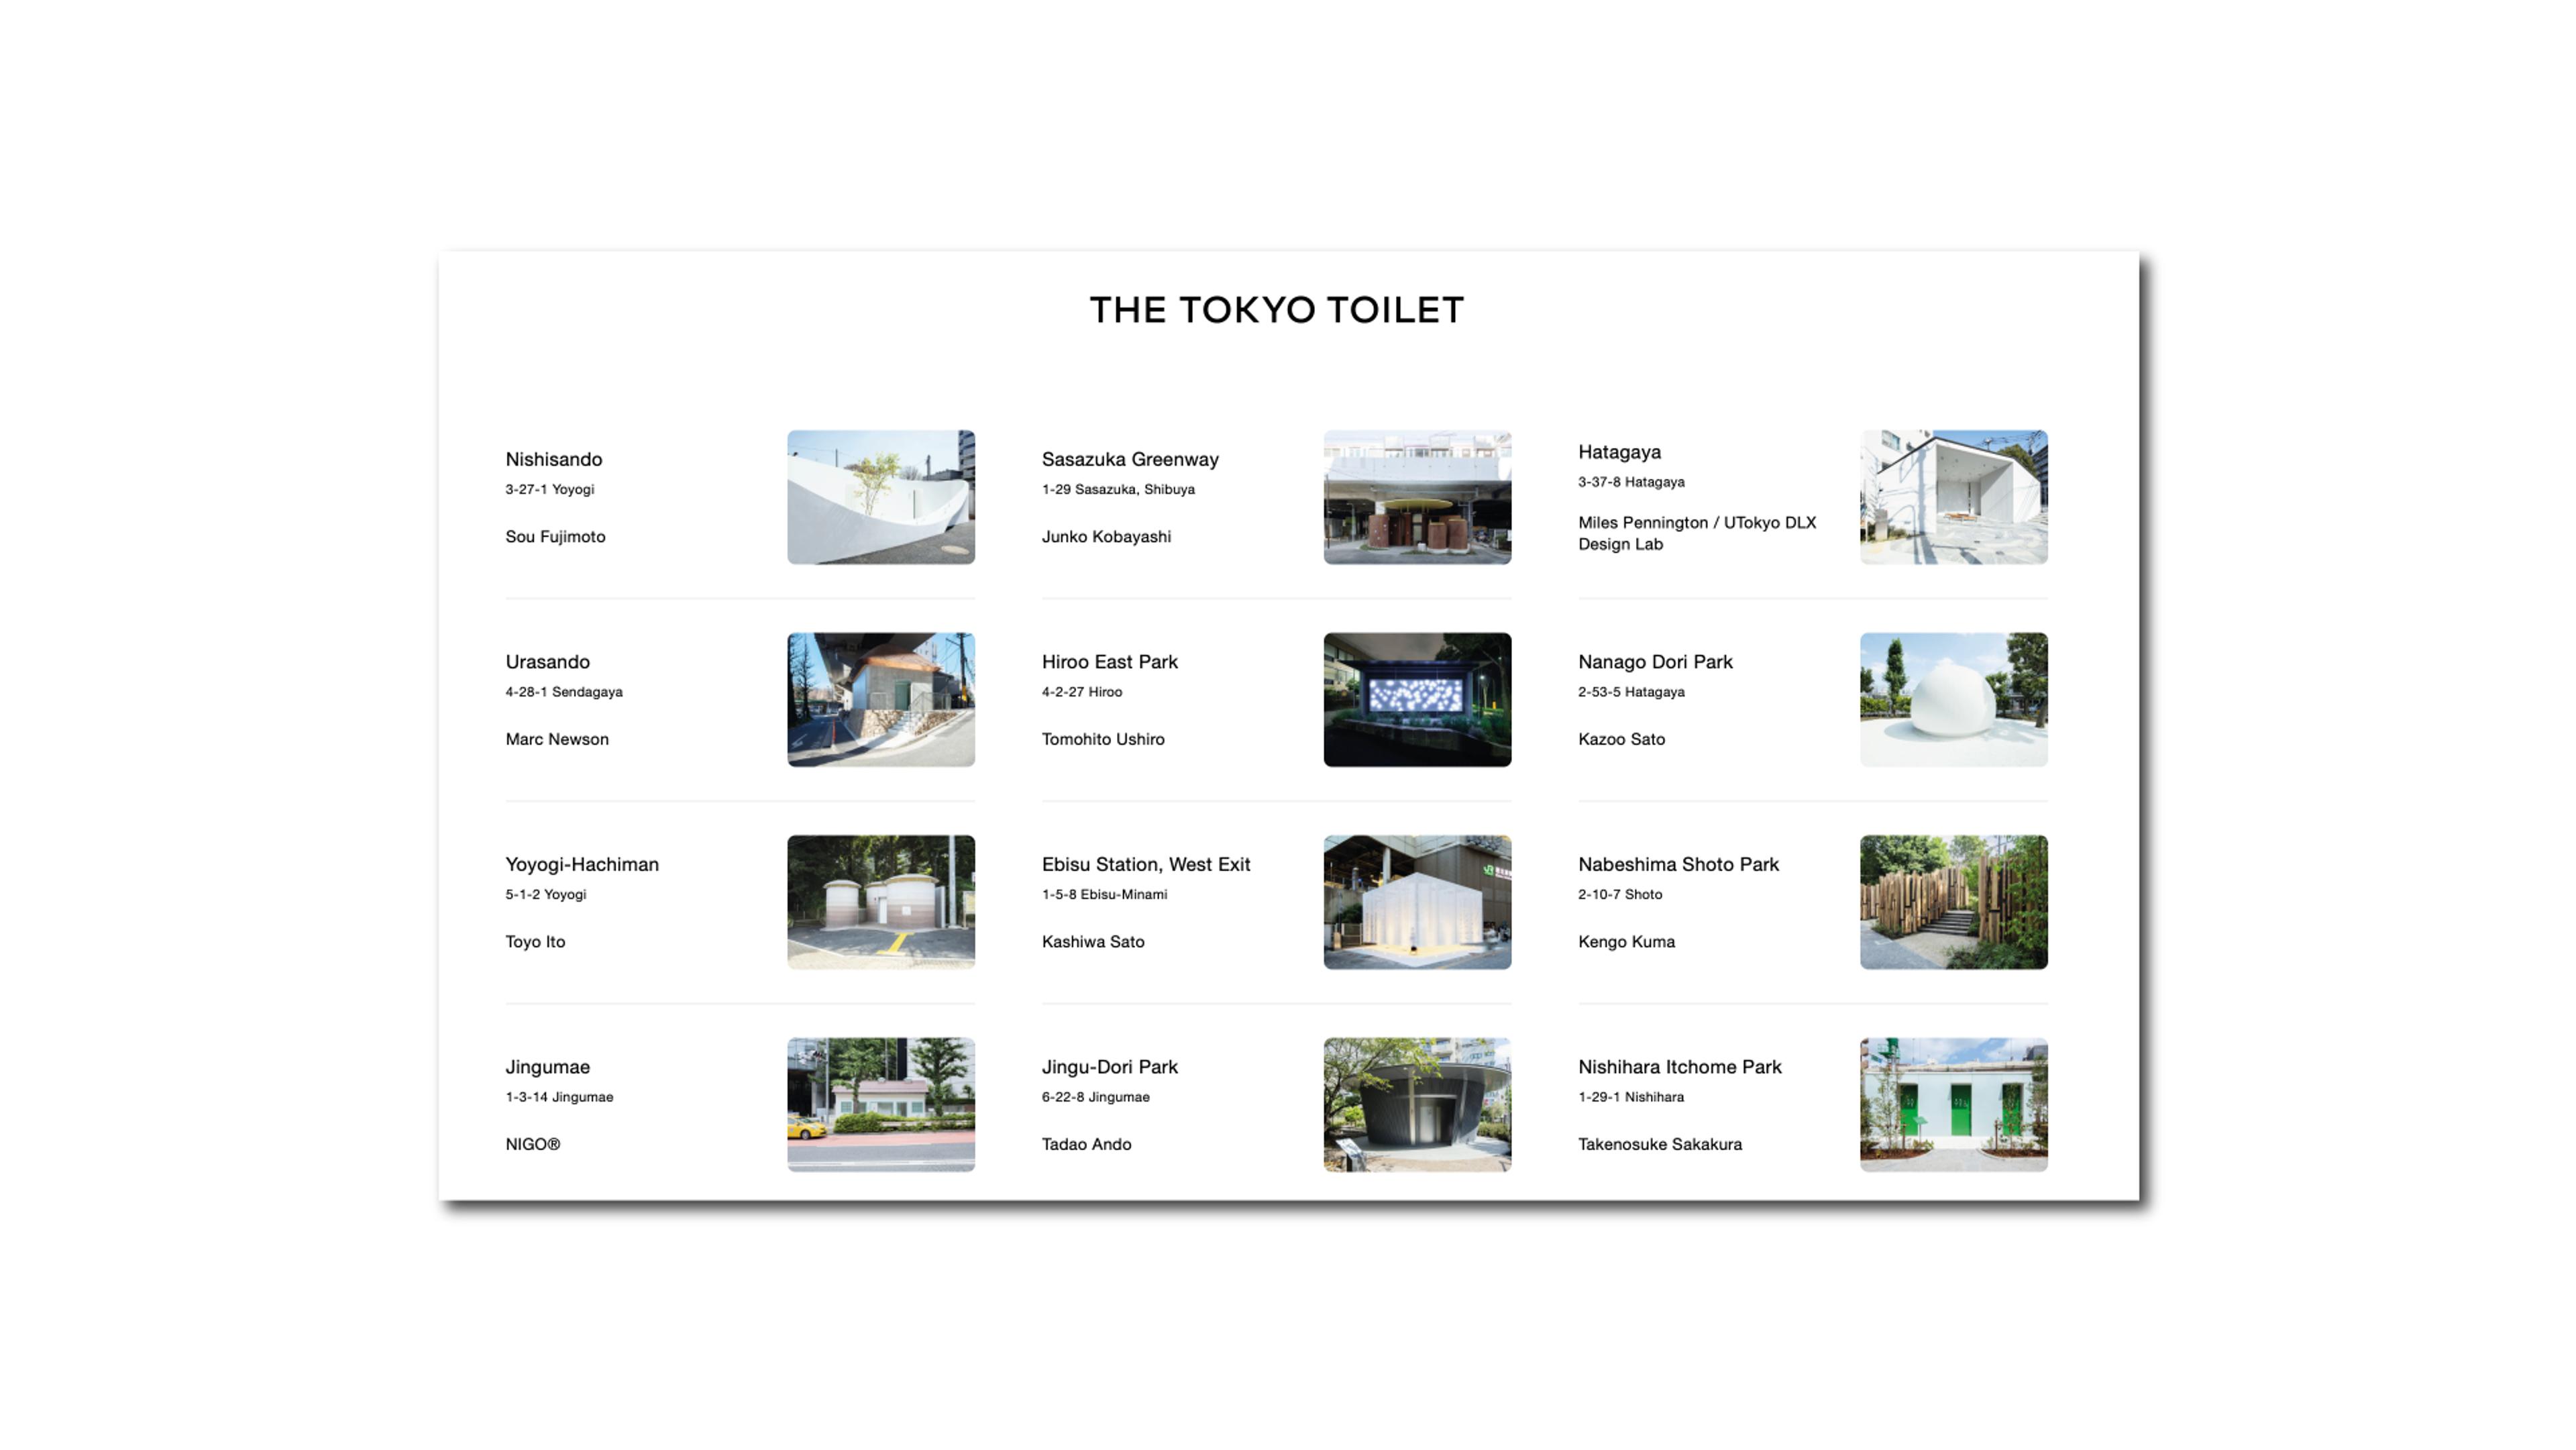Click the address 4-28-1 Sendagaya

(564, 692)
